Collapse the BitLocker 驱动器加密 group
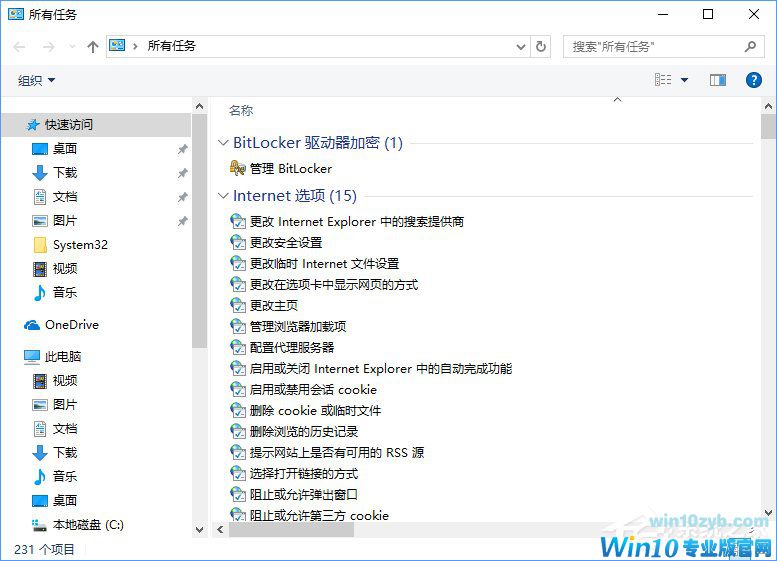The image size is (777, 561). [x=223, y=143]
